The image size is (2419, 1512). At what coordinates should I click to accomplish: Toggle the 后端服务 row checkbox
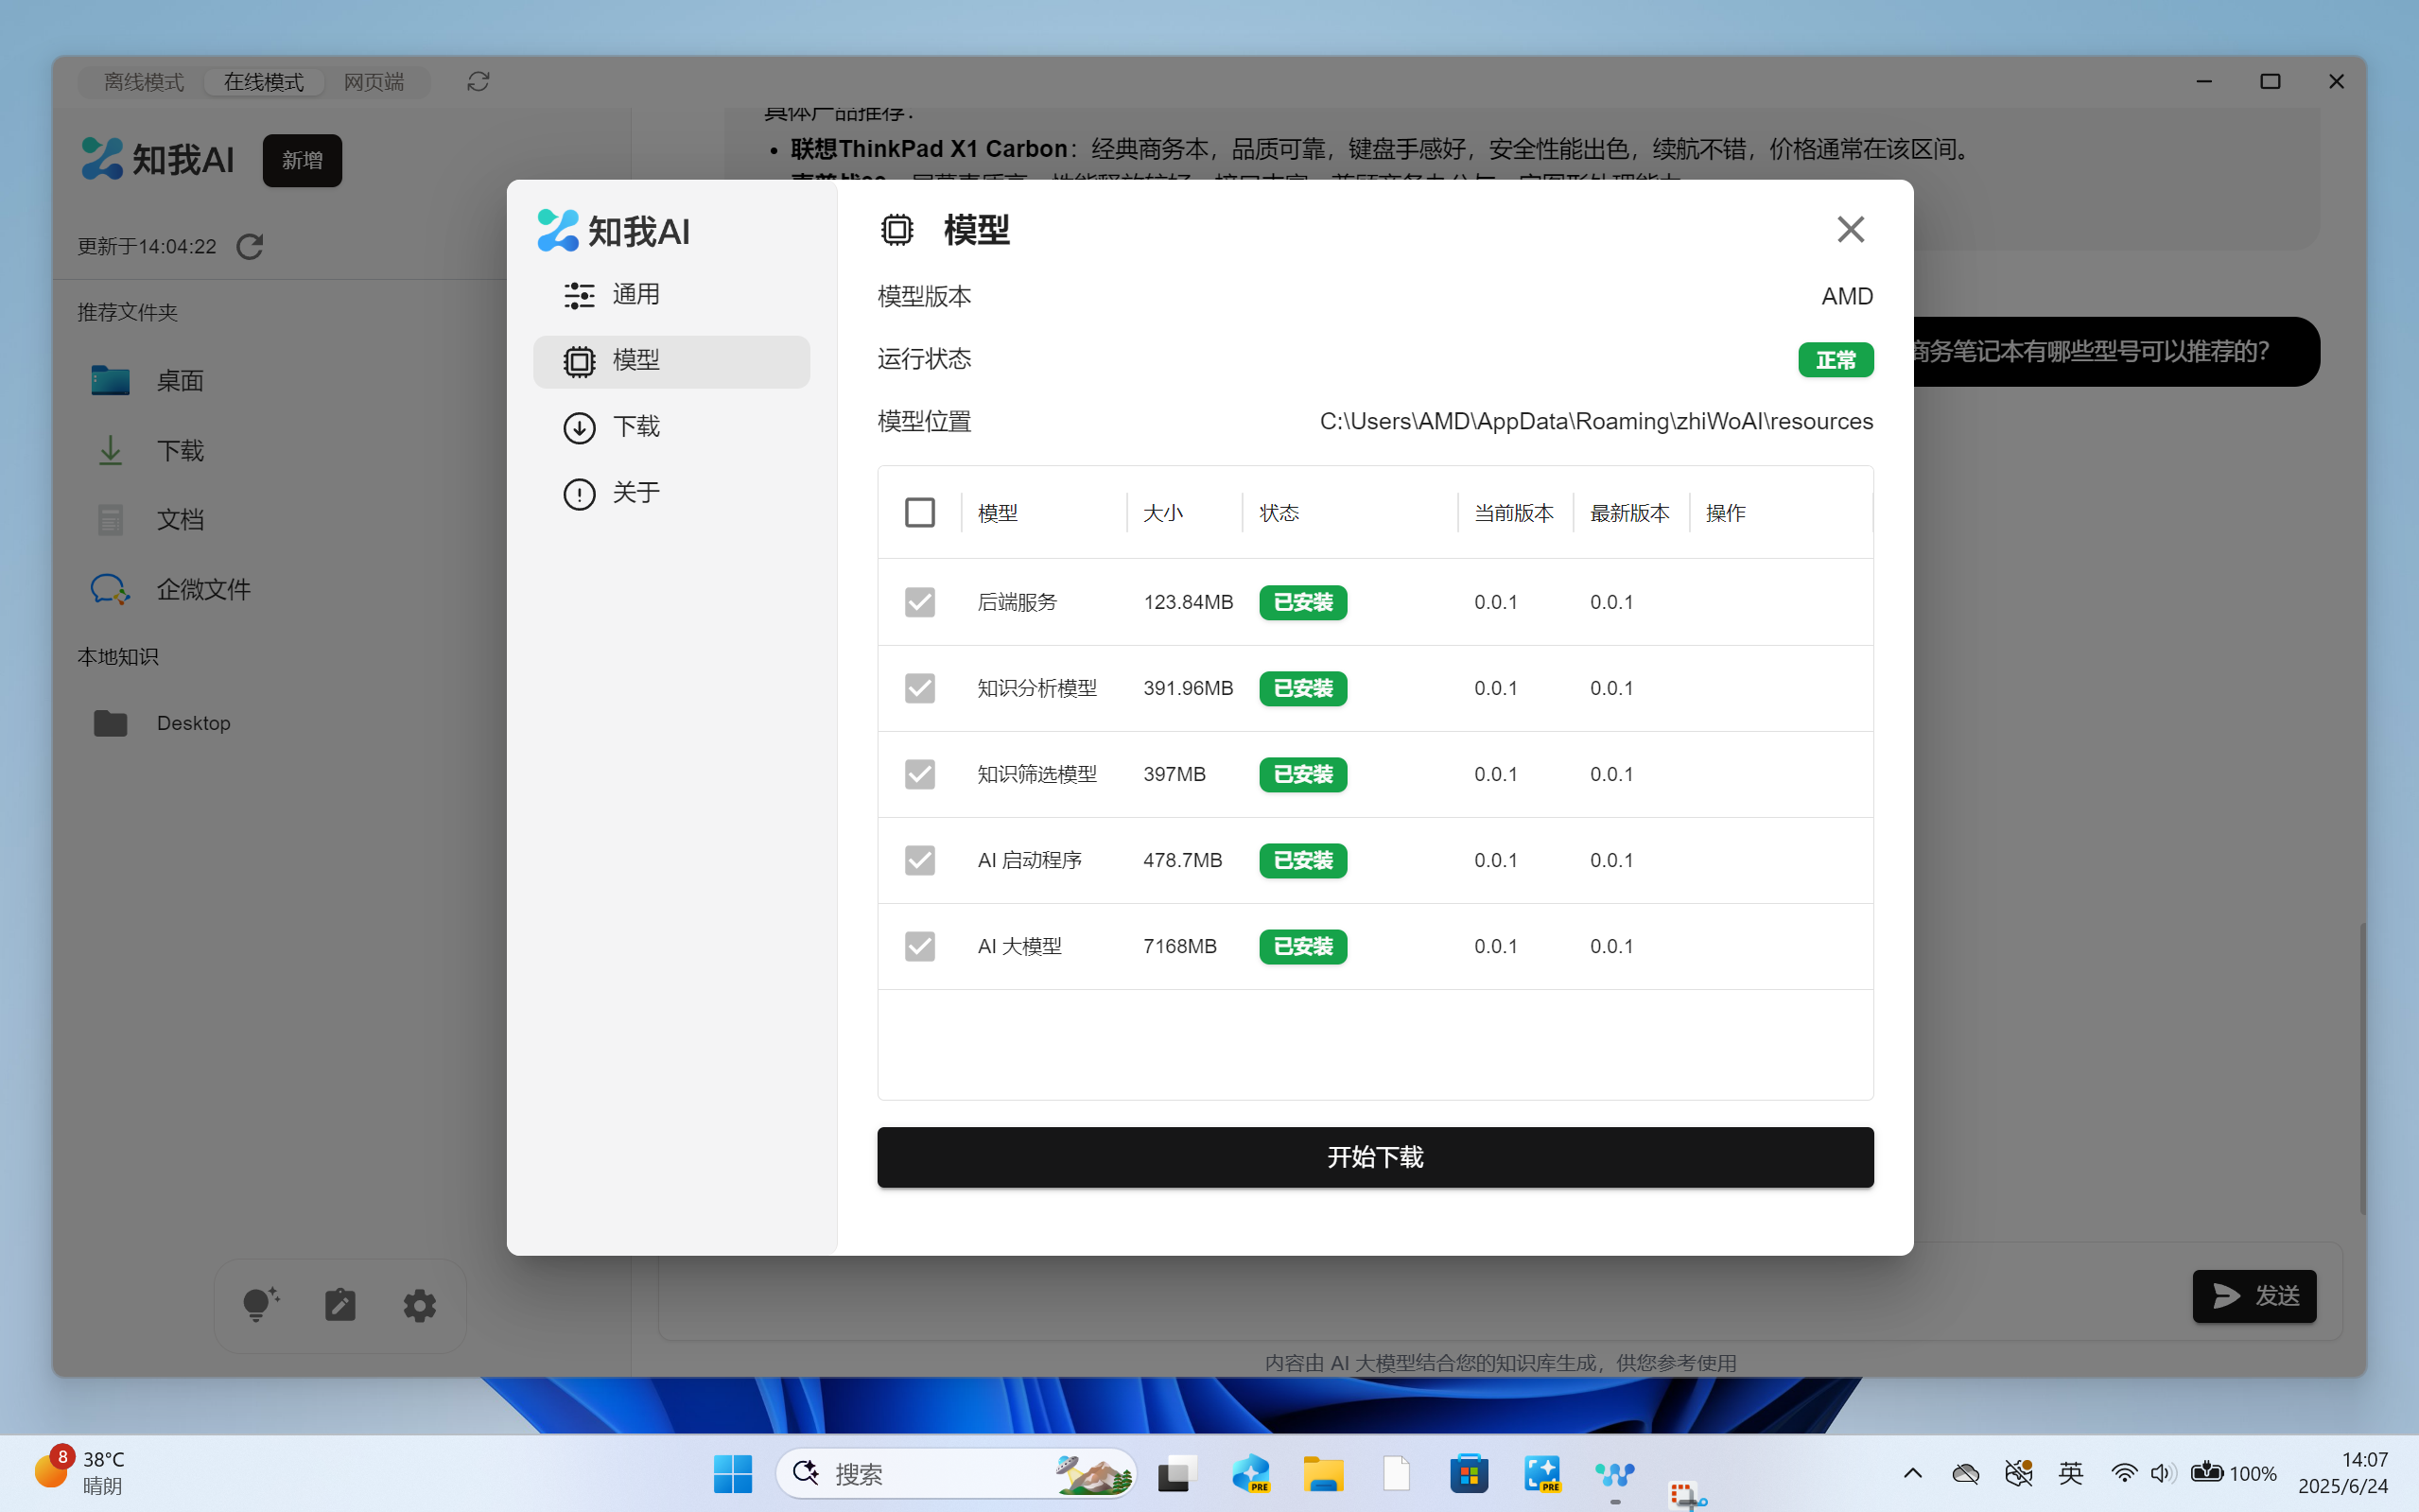click(919, 602)
